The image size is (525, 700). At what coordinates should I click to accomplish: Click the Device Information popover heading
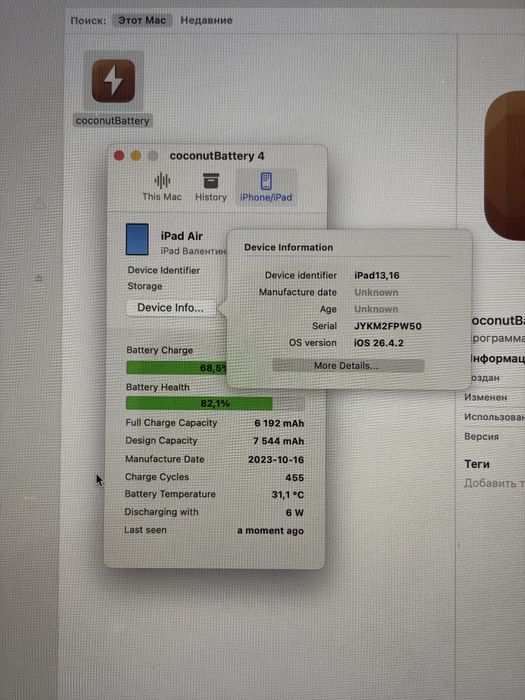point(288,247)
